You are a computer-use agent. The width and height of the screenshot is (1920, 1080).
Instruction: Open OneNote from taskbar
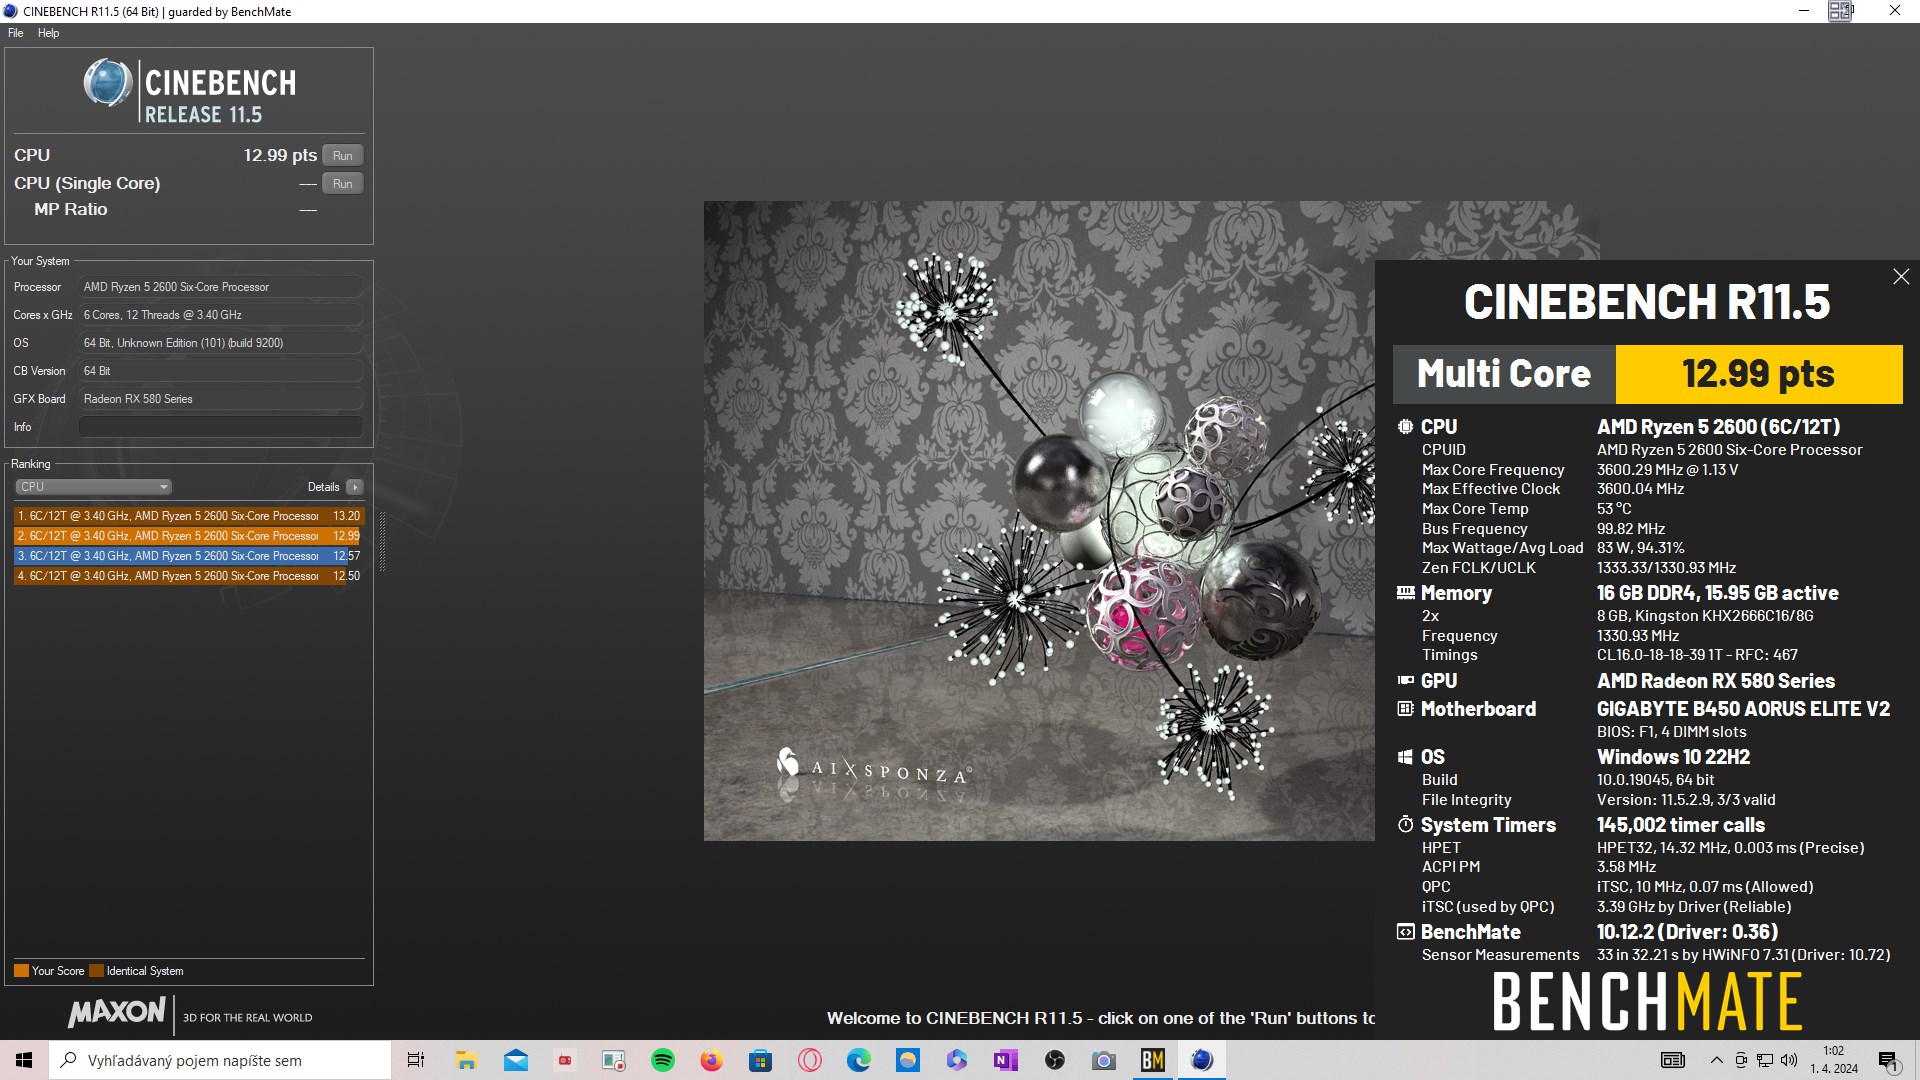pos(1006,1060)
